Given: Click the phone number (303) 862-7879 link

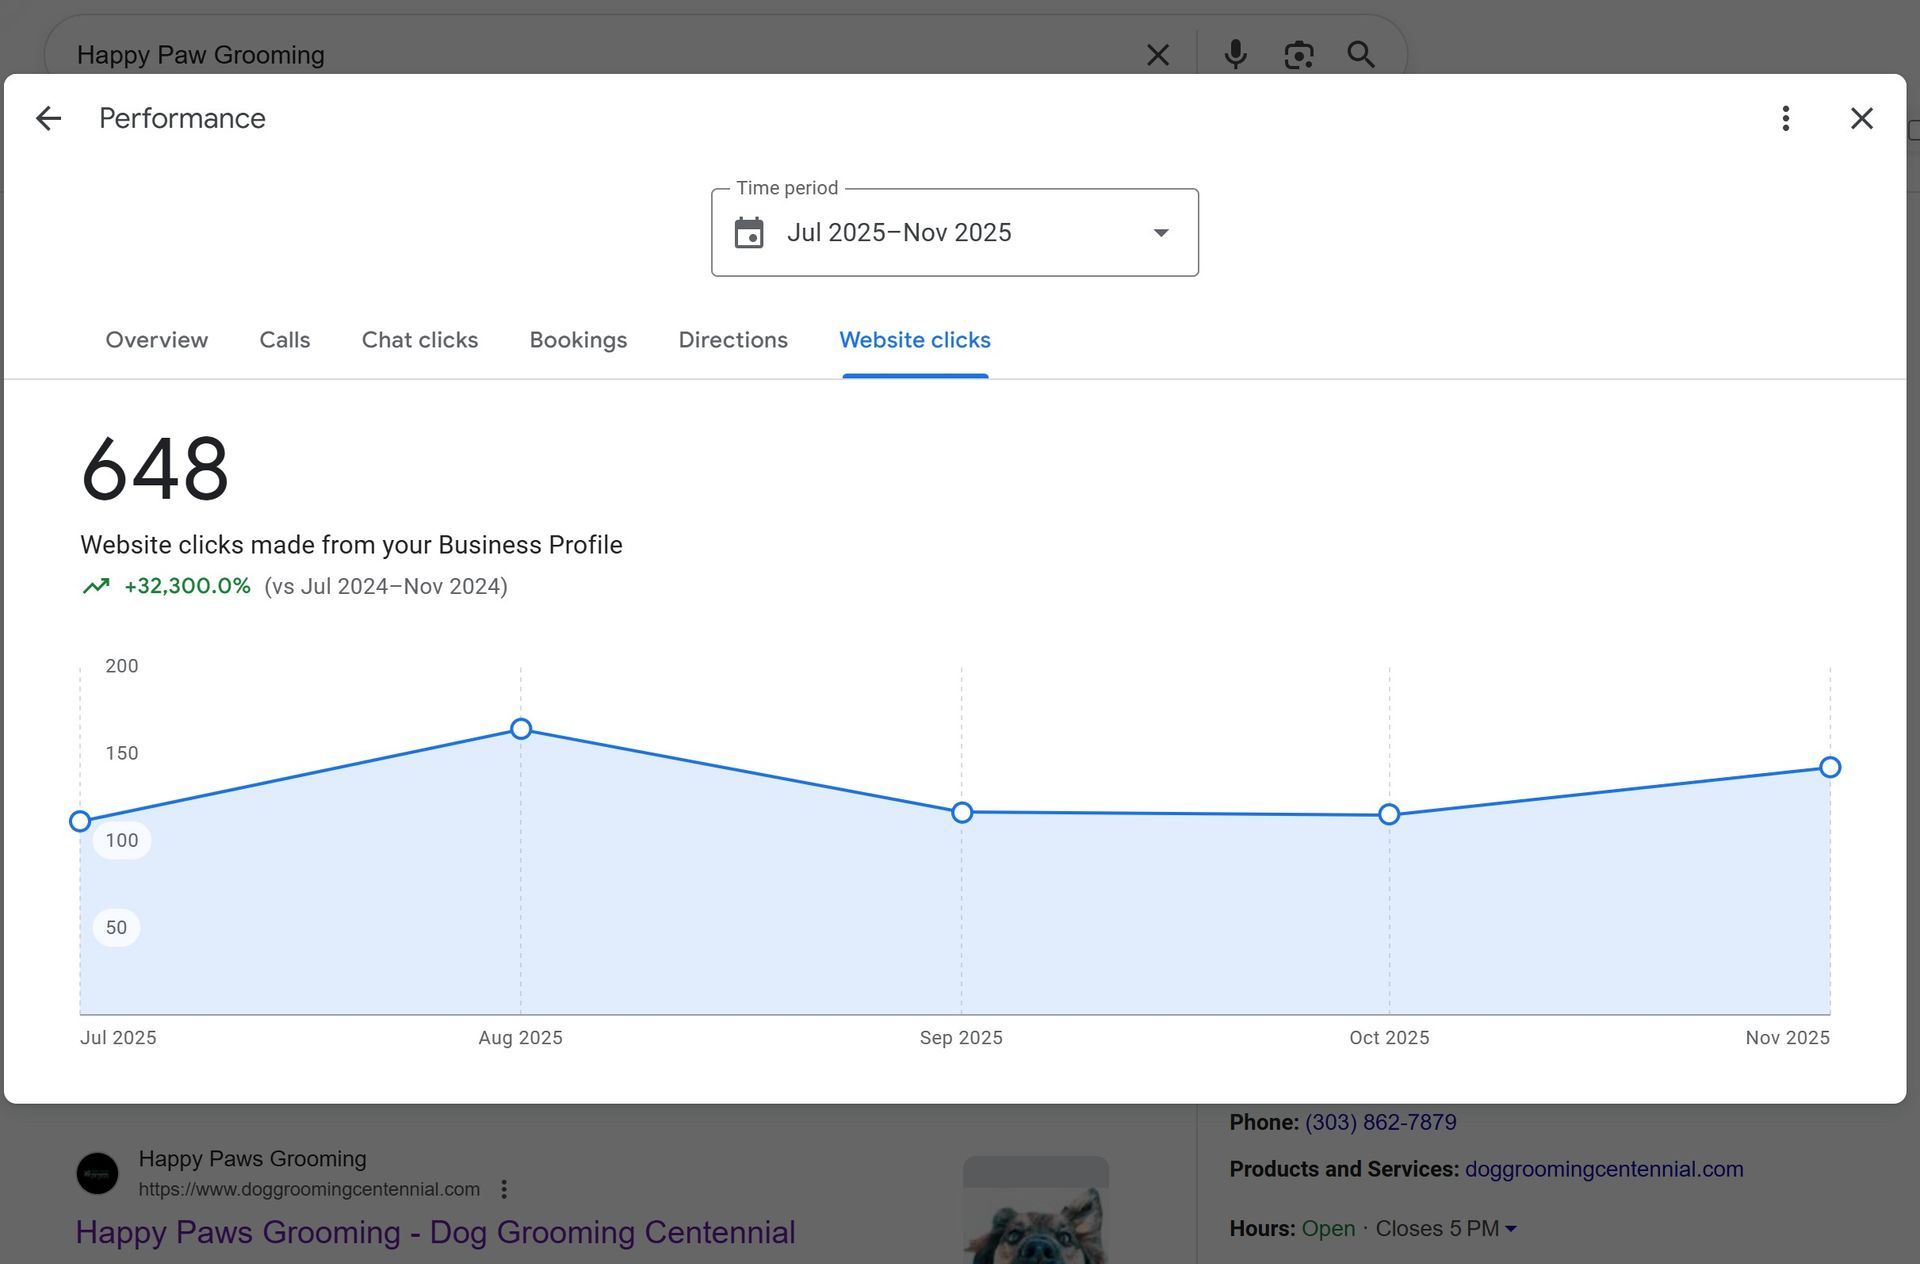Looking at the screenshot, I should point(1380,1123).
